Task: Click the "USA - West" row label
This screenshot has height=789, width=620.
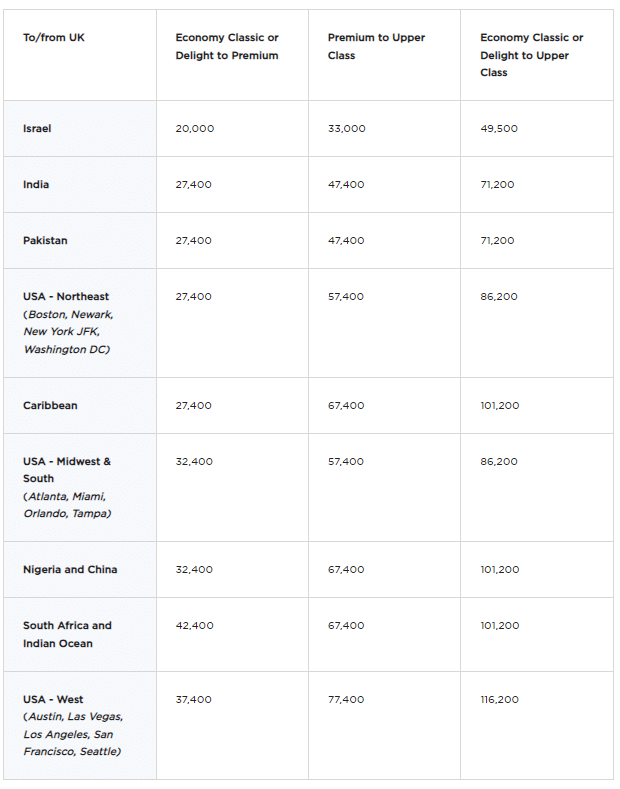Action: (x=53, y=700)
